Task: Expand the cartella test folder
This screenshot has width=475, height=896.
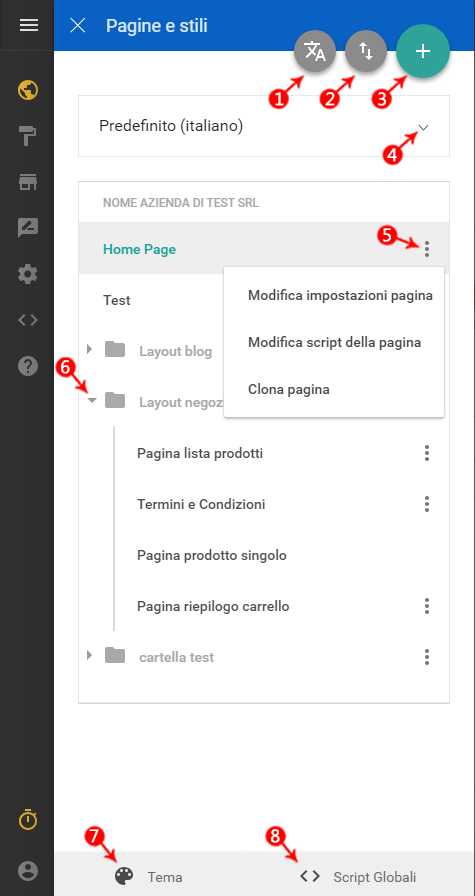Action: click(89, 655)
